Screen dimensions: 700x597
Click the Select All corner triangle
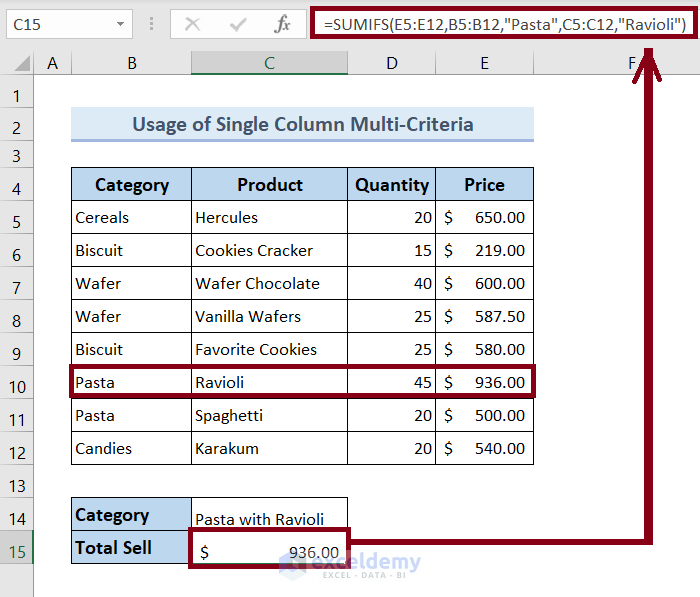[x=21, y=64]
